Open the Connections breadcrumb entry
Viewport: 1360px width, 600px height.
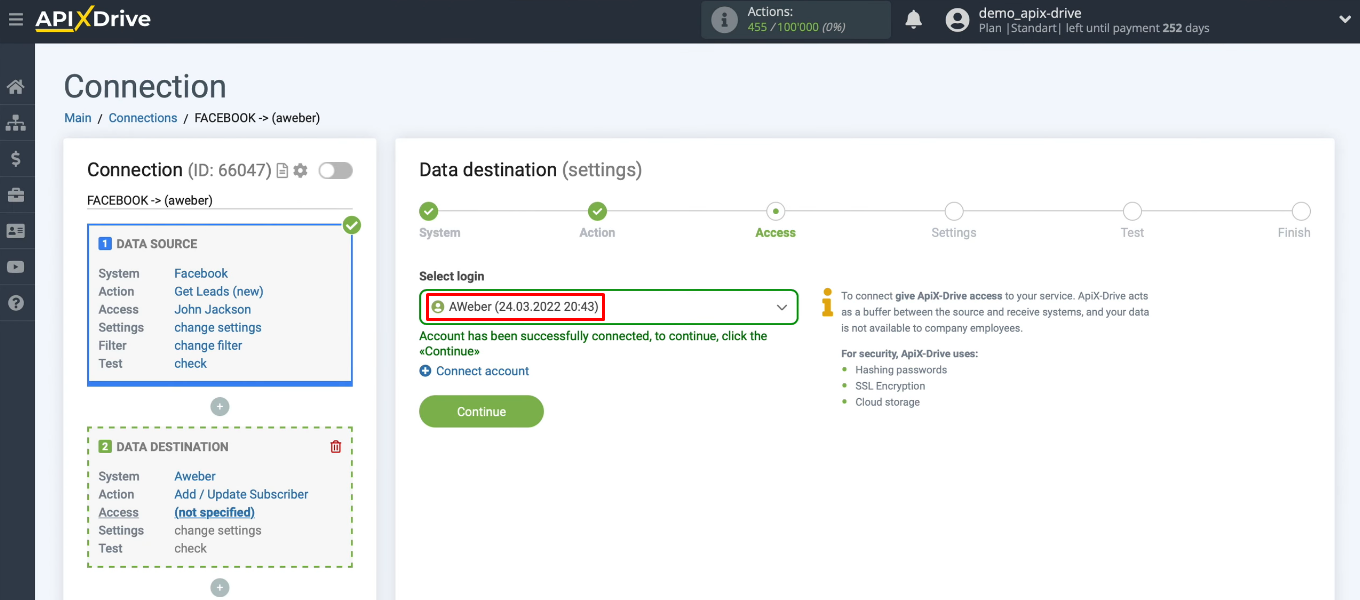(x=142, y=117)
